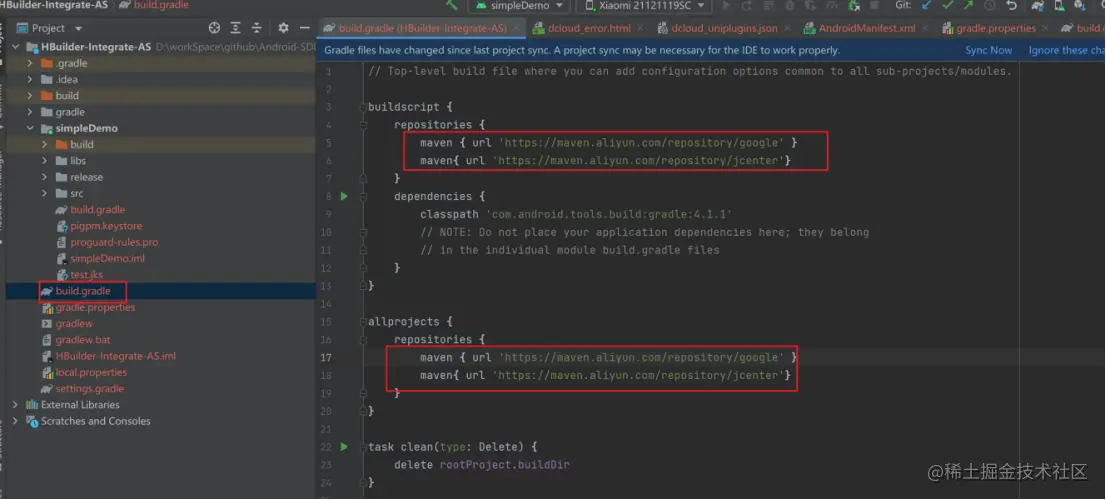Click the Make Project hammer icon
Viewport: 1106px width, 500px height.
tap(452, 4)
